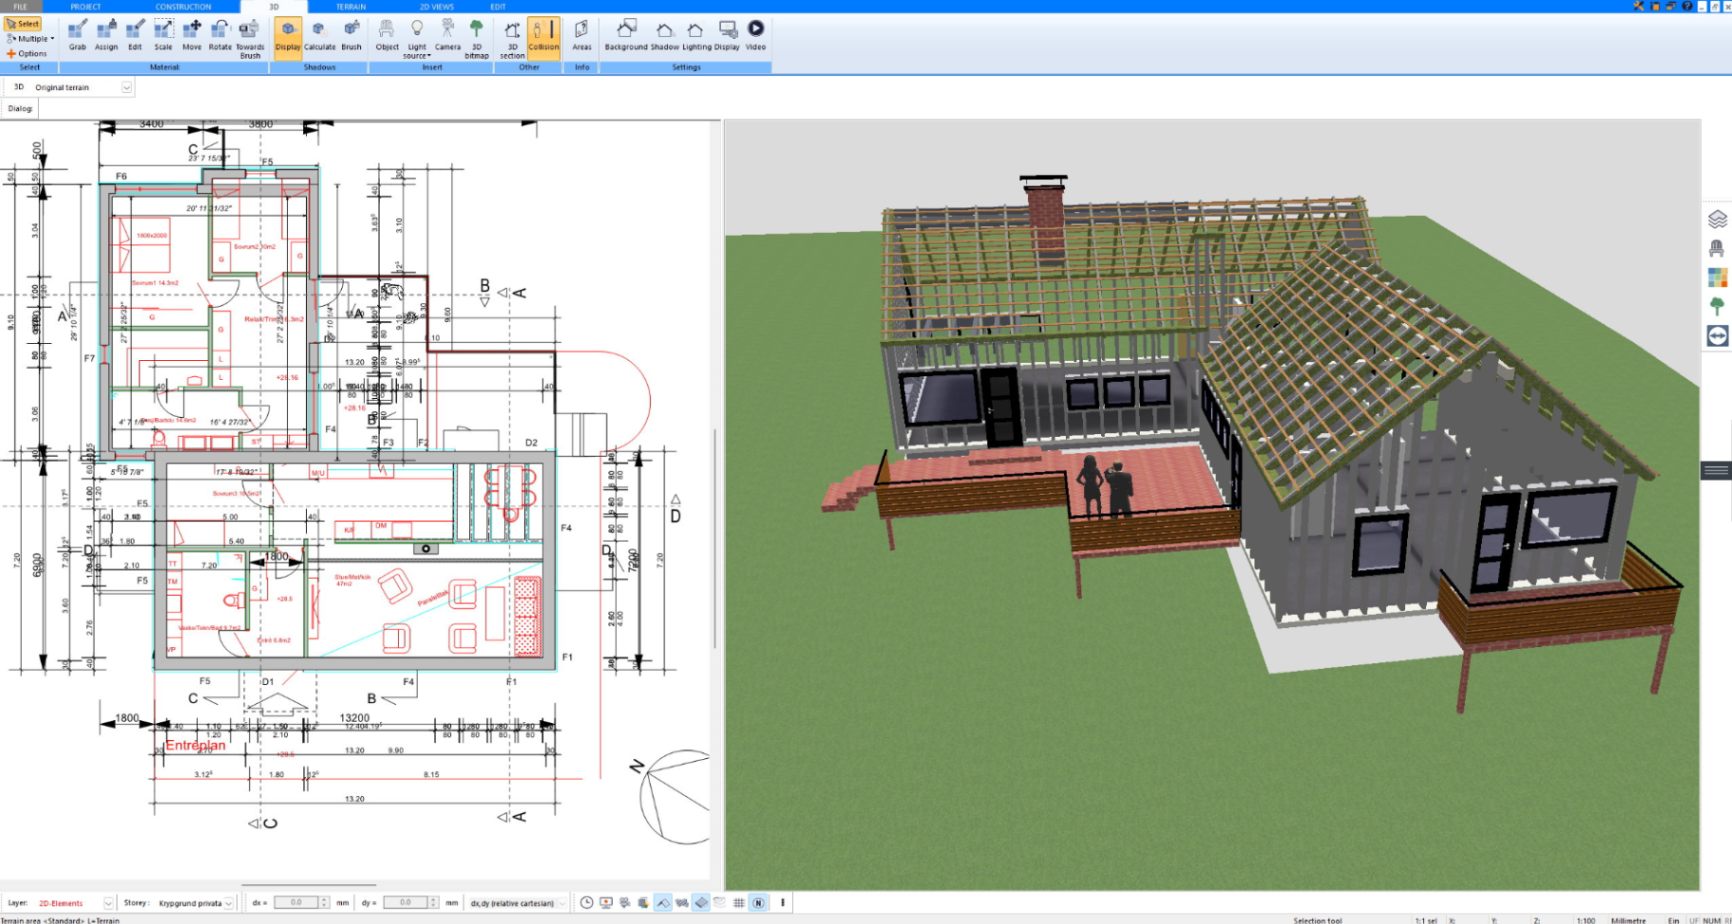Toggle the grid in status bar
Viewport: 1732px width, 924px height.
739,902
